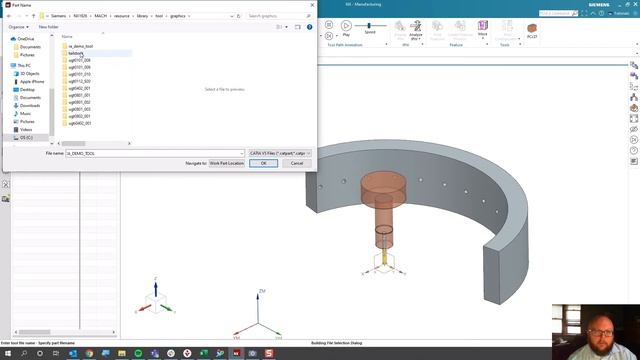Click the Analyze IPW tool
This screenshot has height=360, width=640.
[416, 30]
